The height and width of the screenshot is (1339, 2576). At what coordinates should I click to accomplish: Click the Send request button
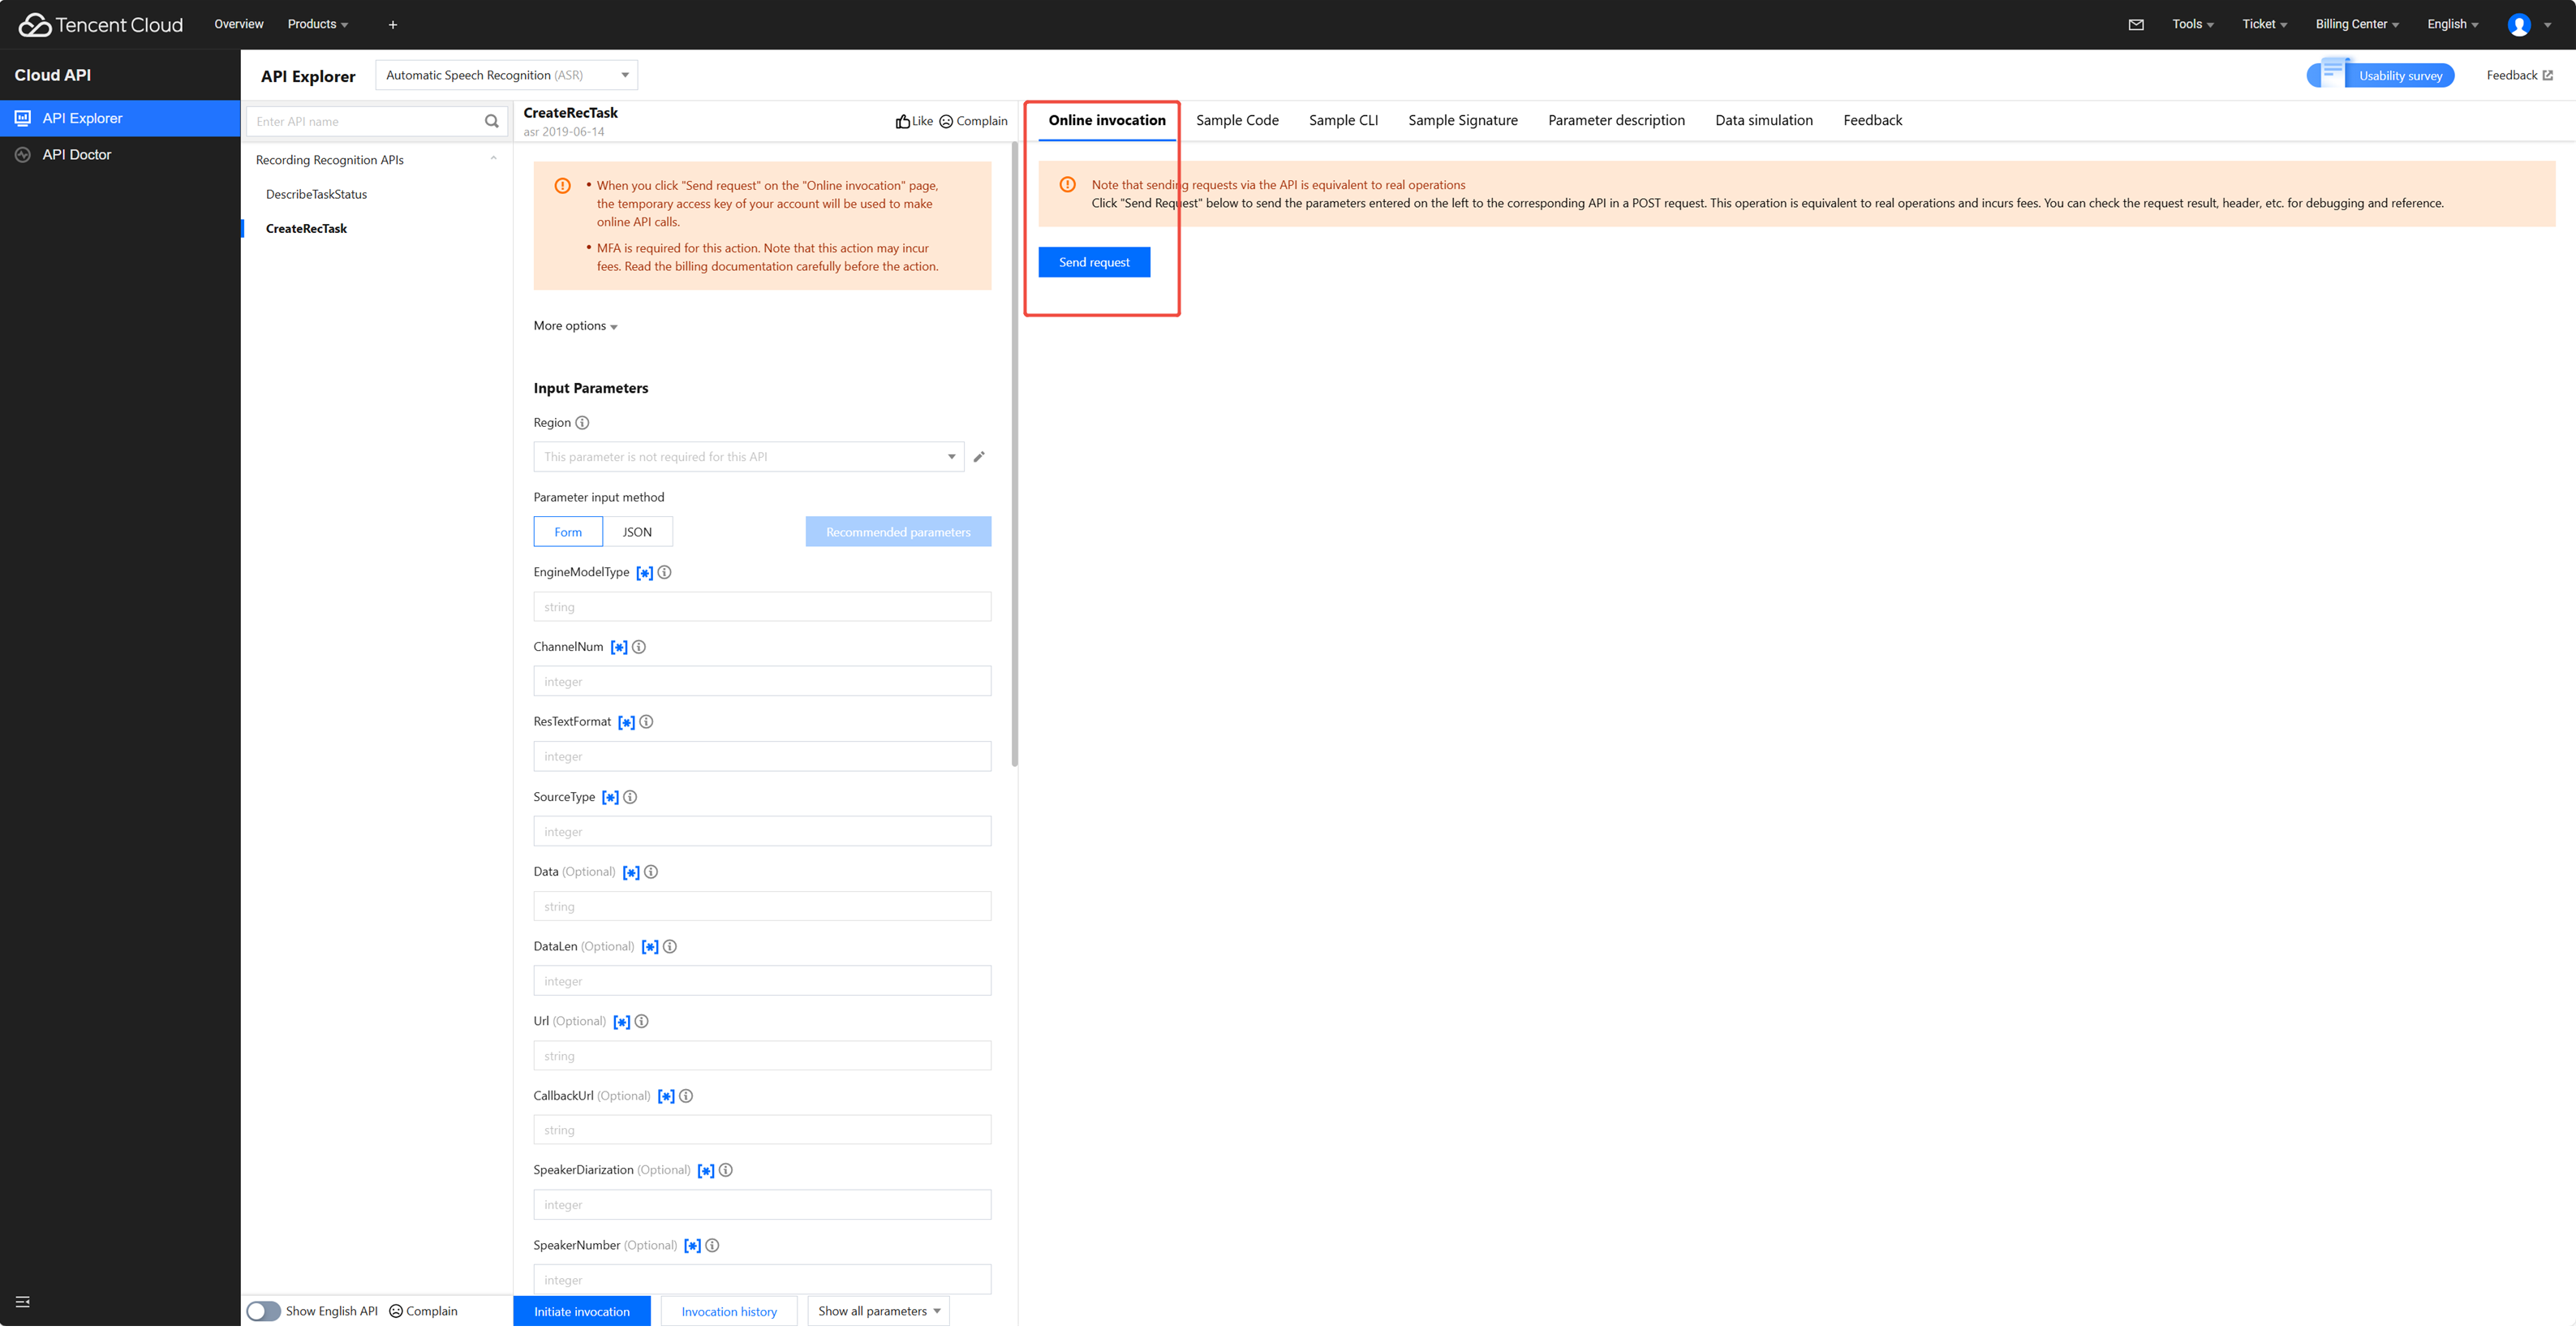click(x=1094, y=262)
